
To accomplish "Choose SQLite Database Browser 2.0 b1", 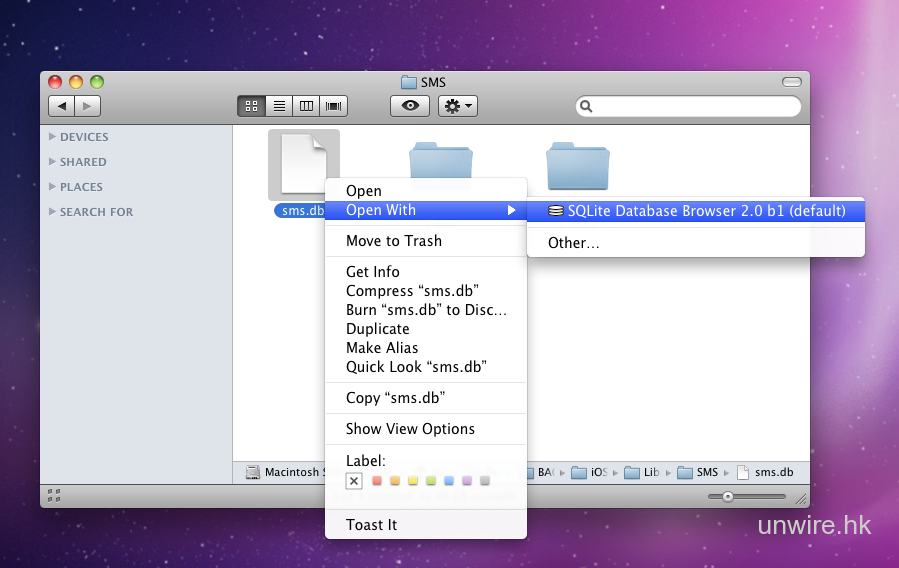I will (706, 211).
